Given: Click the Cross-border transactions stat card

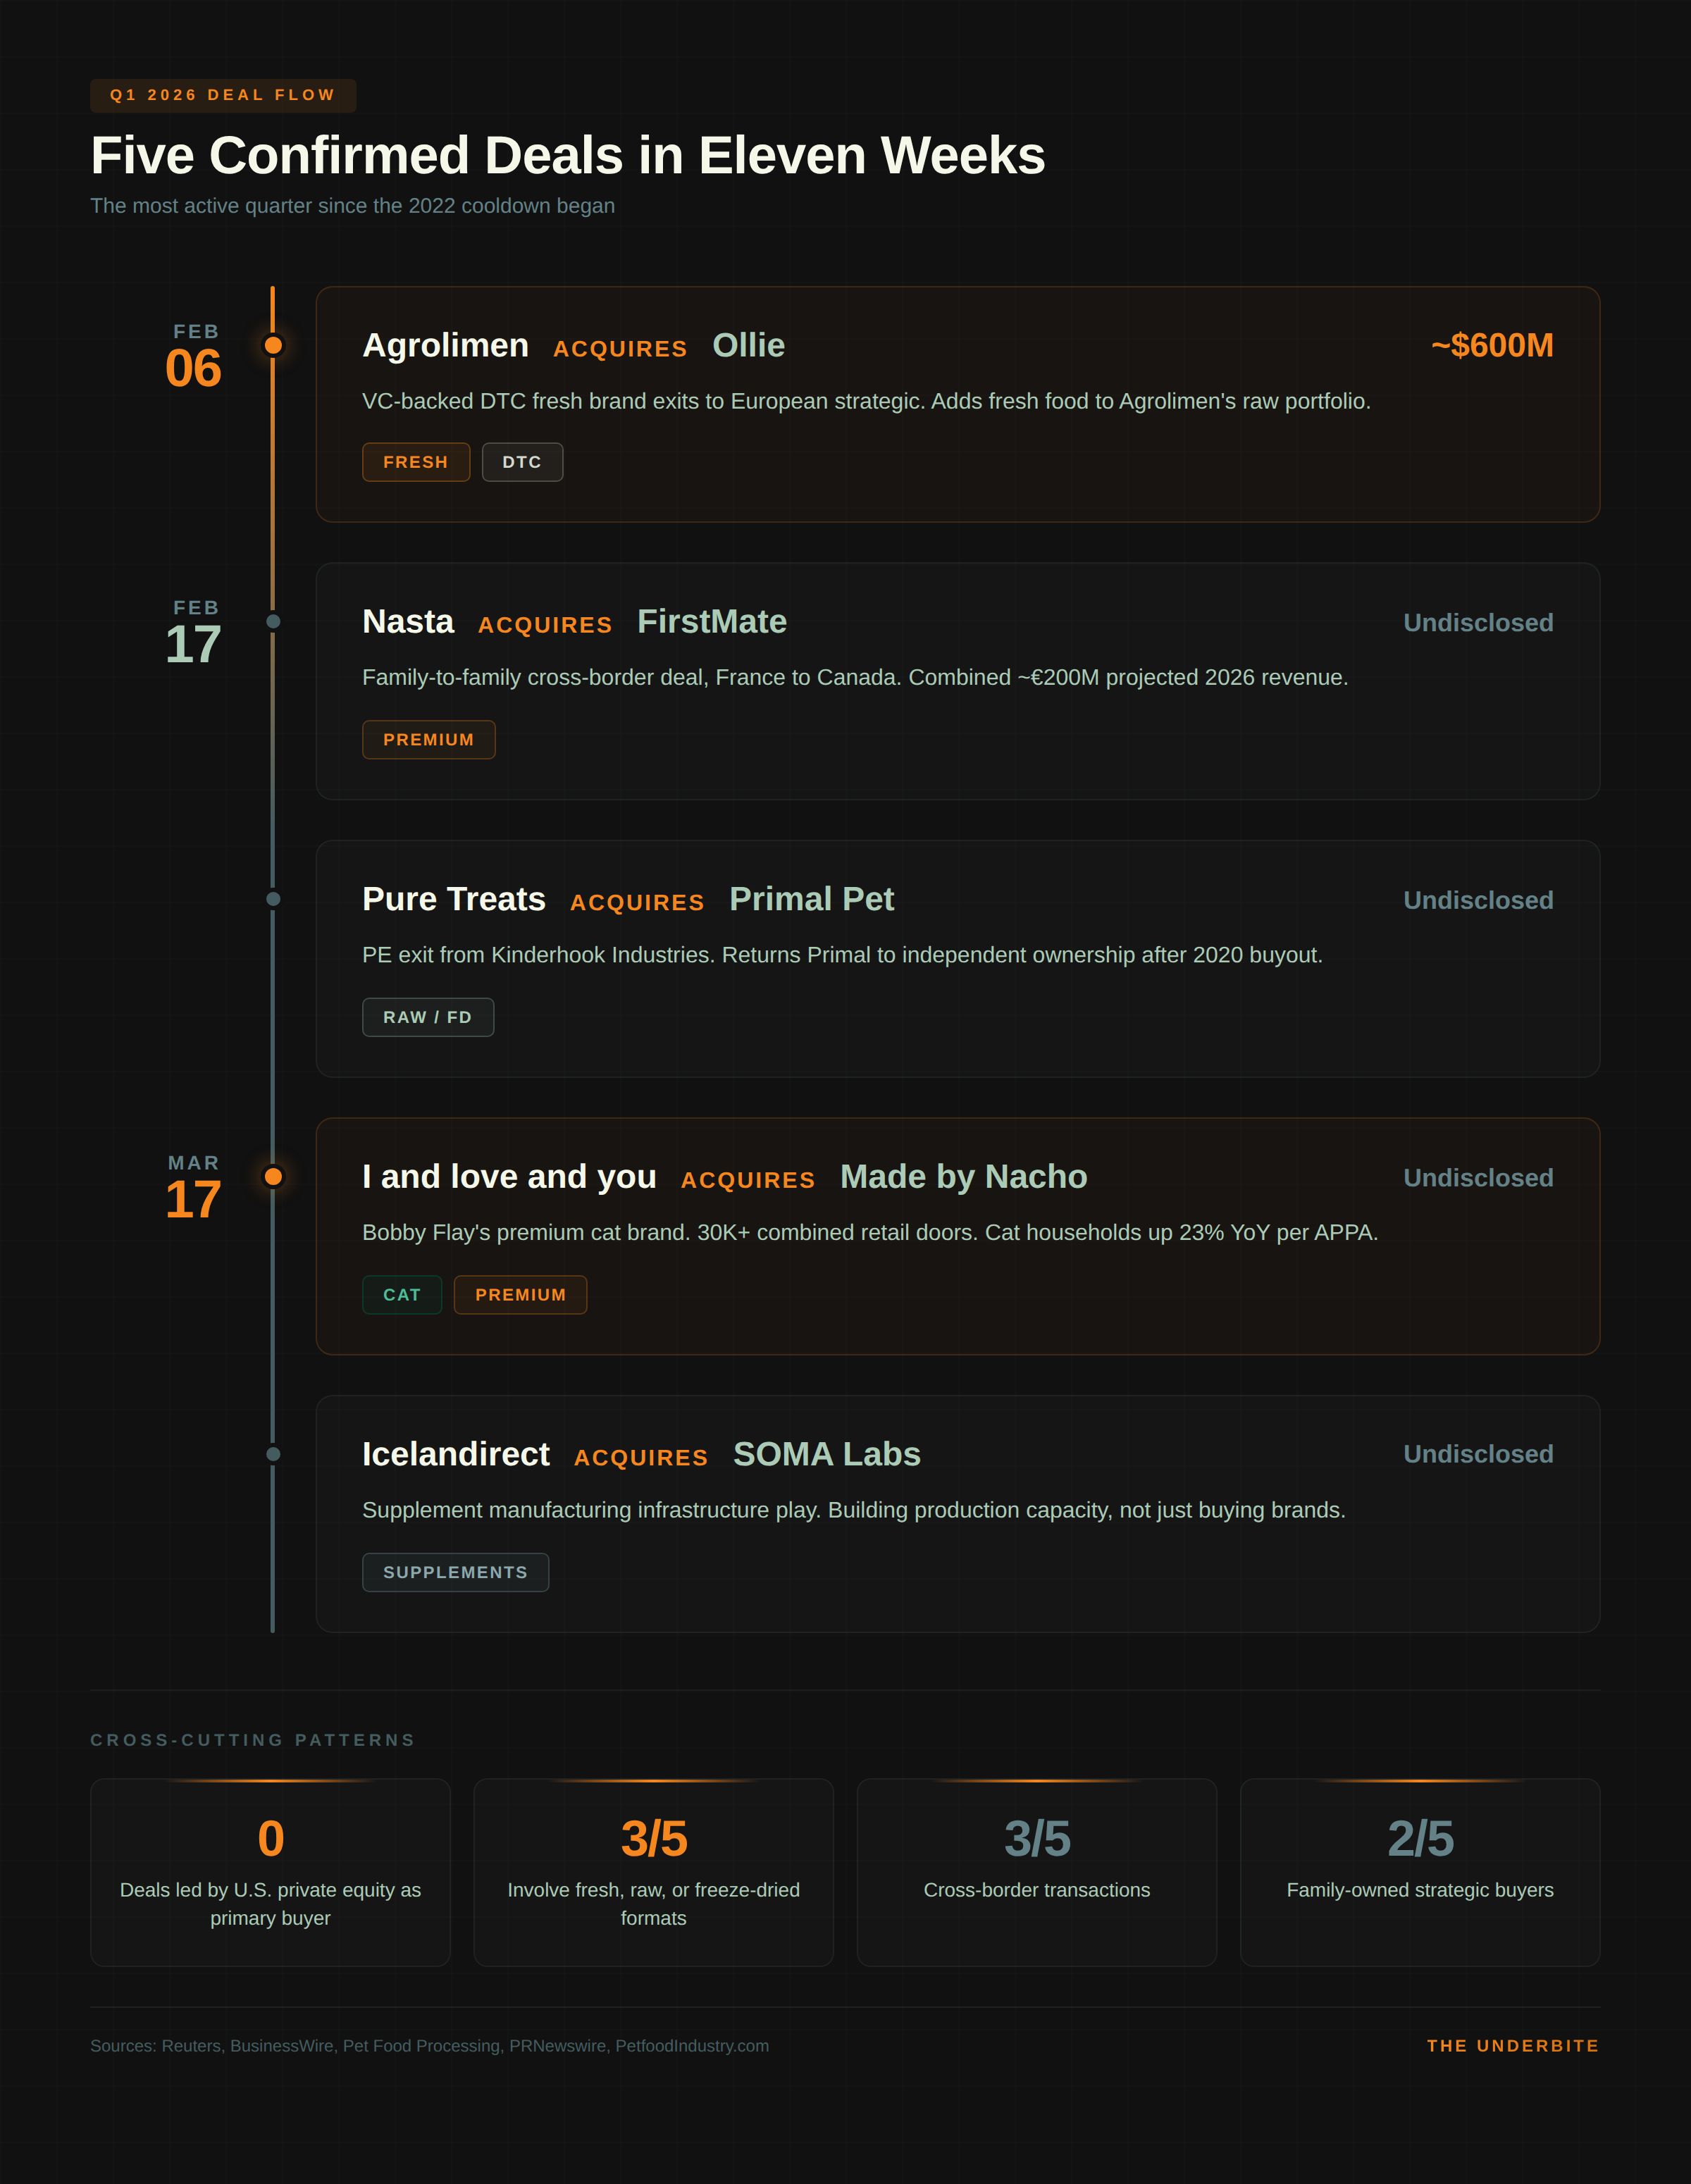Looking at the screenshot, I should [x=1037, y=1872].
